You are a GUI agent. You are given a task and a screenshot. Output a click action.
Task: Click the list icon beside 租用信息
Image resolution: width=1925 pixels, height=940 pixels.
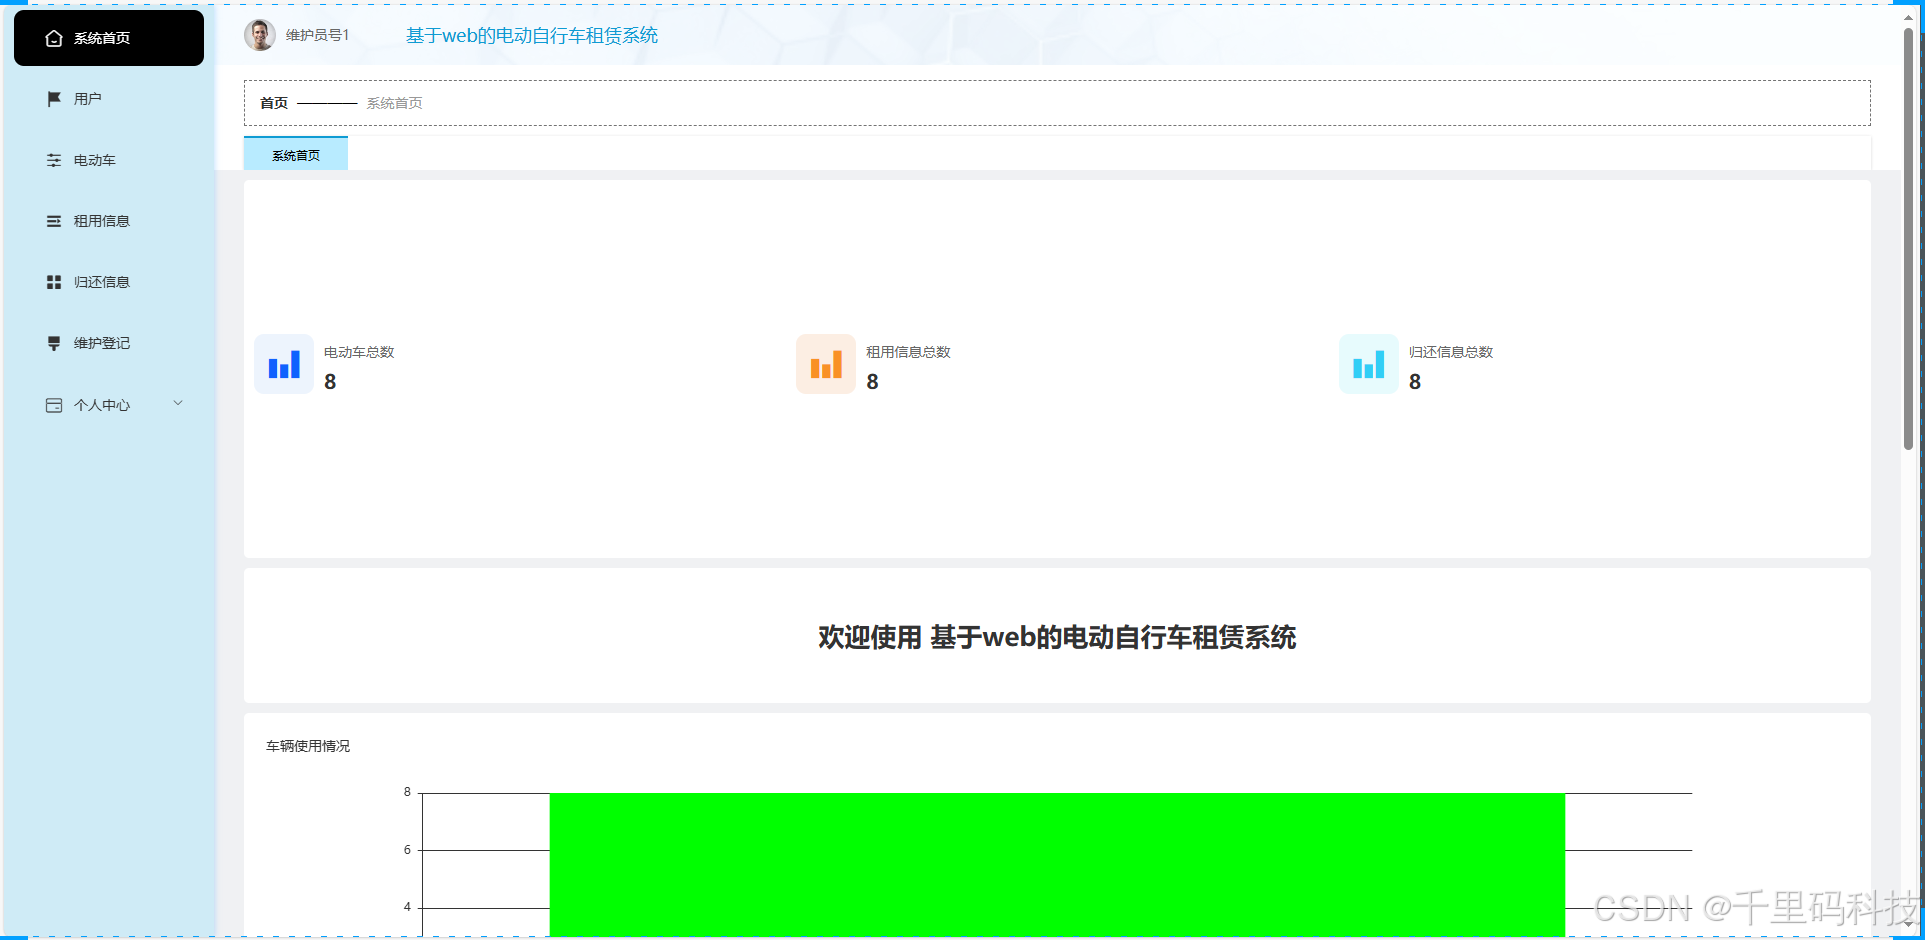(x=54, y=221)
